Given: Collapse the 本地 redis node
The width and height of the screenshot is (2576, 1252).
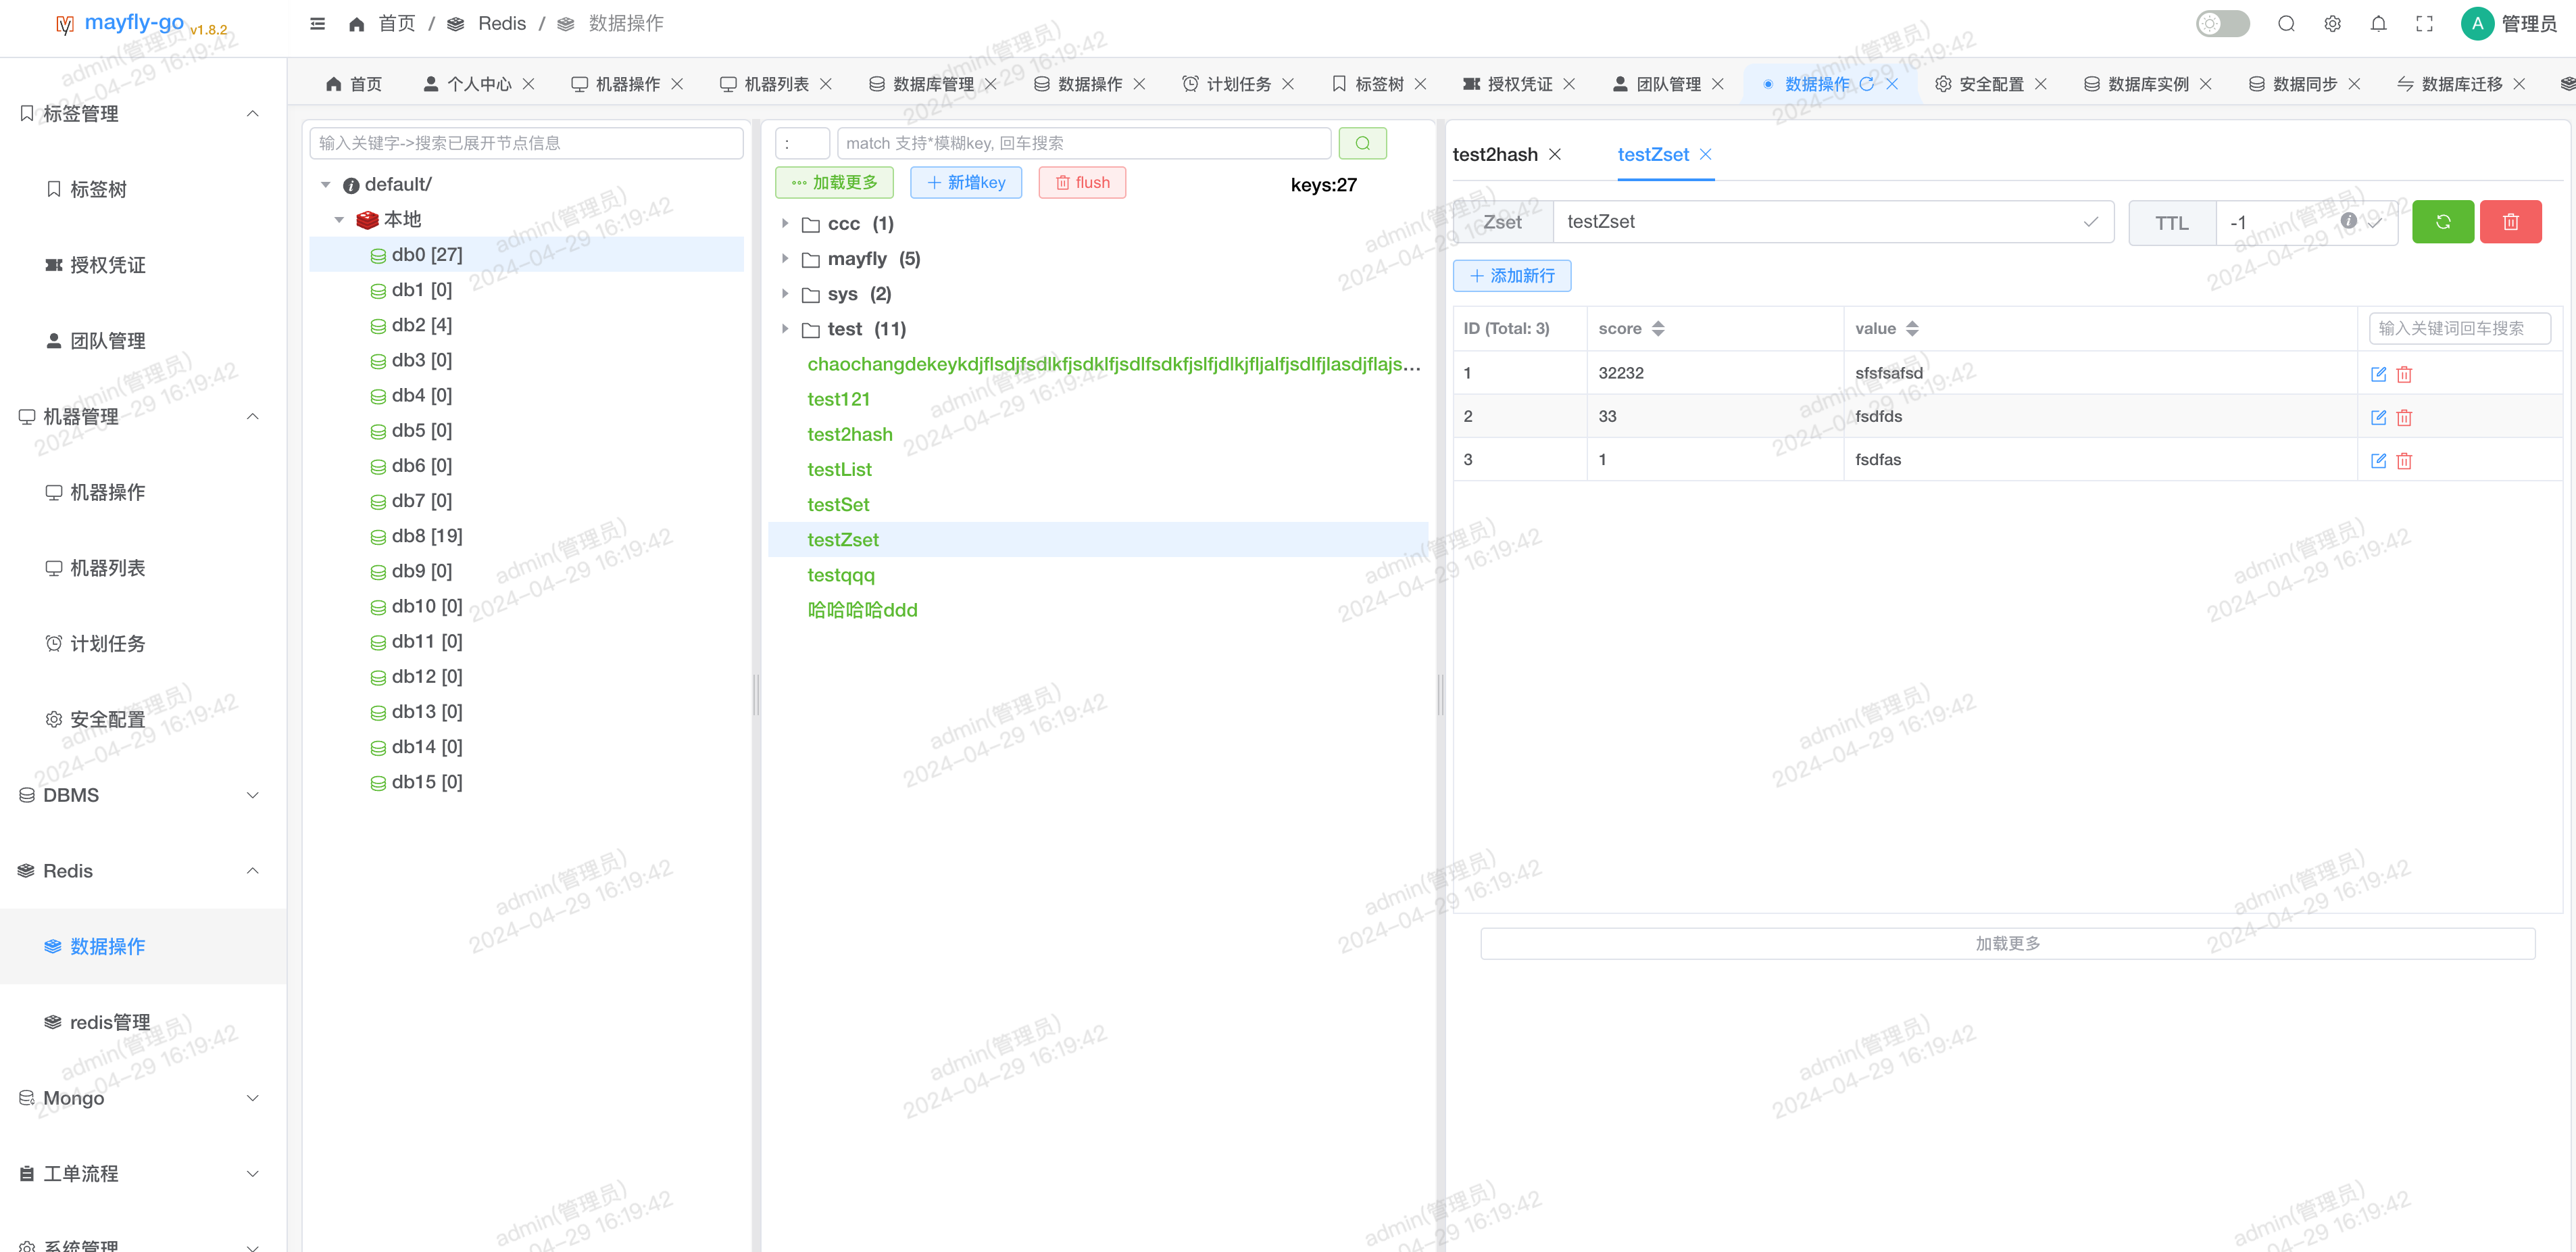Looking at the screenshot, I should [x=338, y=220].
